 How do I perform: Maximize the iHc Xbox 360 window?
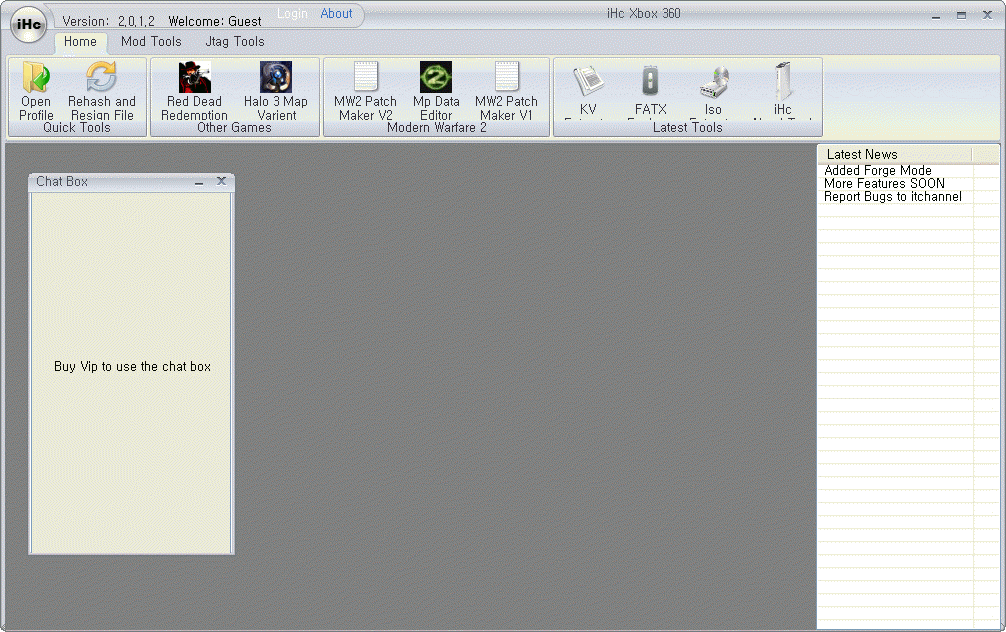pyautogui.click(x=961, y=15)
